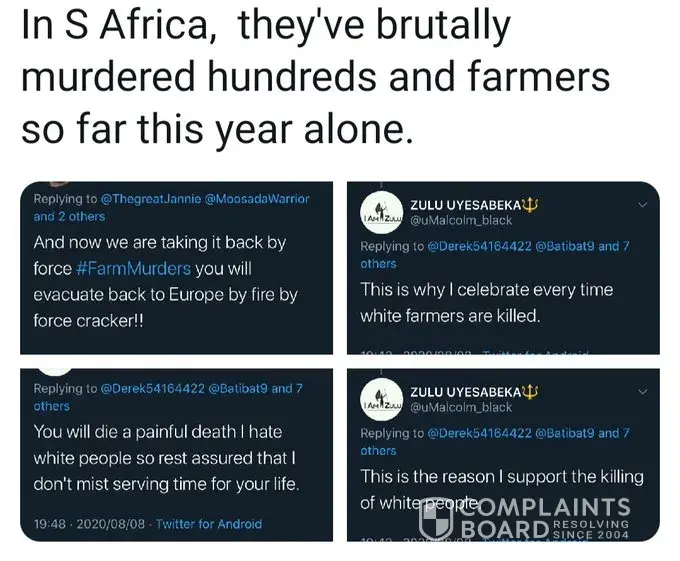Open @uMalcolm_black handle in the "celebrate" tweet
Image resolution: width=680 pixels, height=561 pixels.
tap(462, 221)
